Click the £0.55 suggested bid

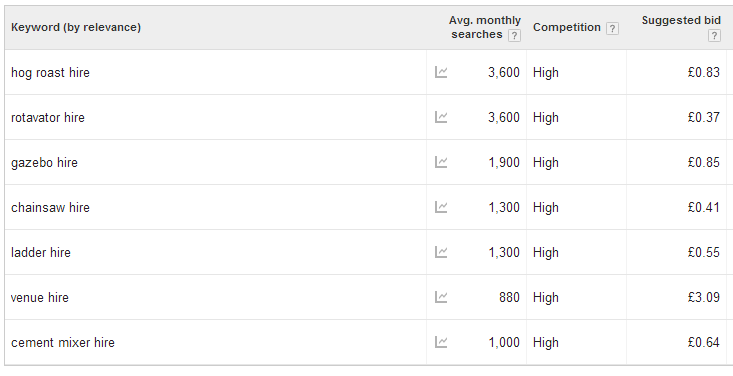click(704, 252)
